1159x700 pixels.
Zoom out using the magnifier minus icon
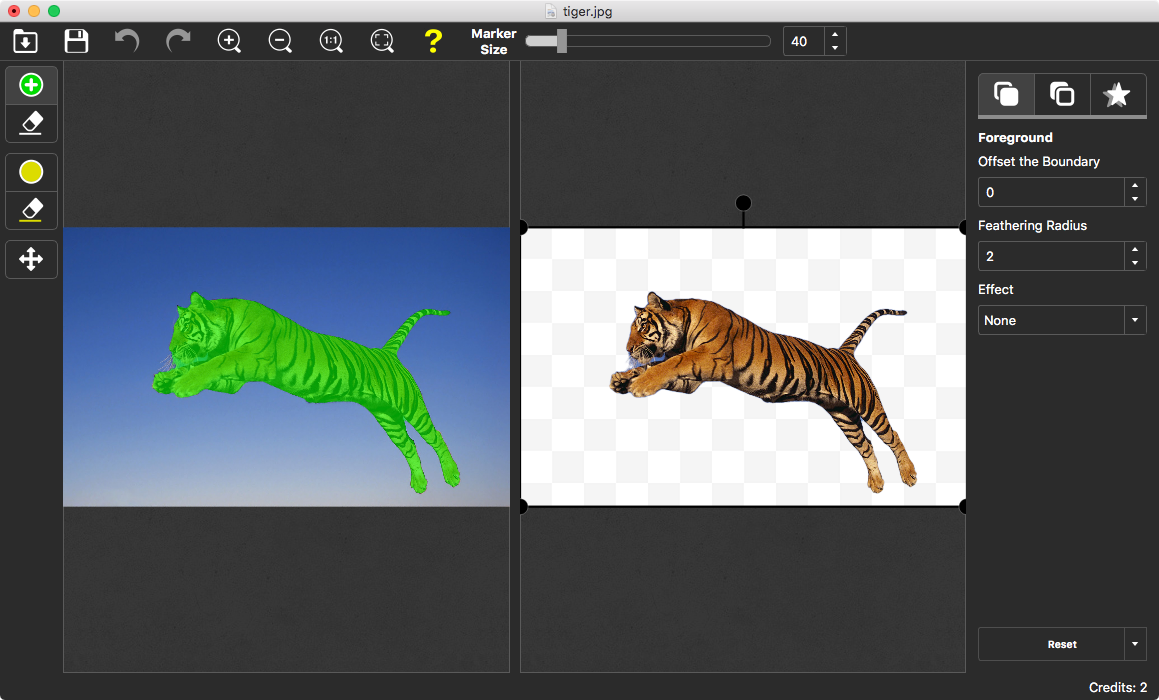tap(280, 41)
